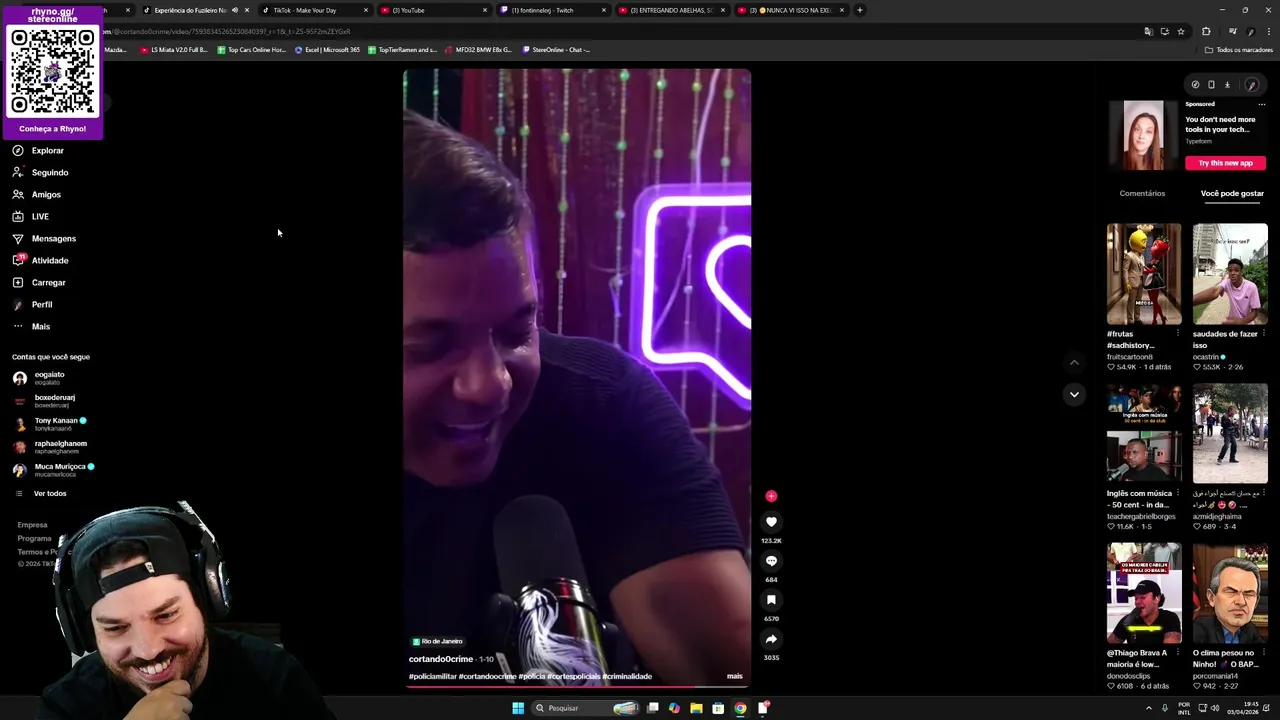Viewport: 1280px width, 720px height.
Task: Open the Todos os marcadores bookmarks folder
Action: [1239, 49]
